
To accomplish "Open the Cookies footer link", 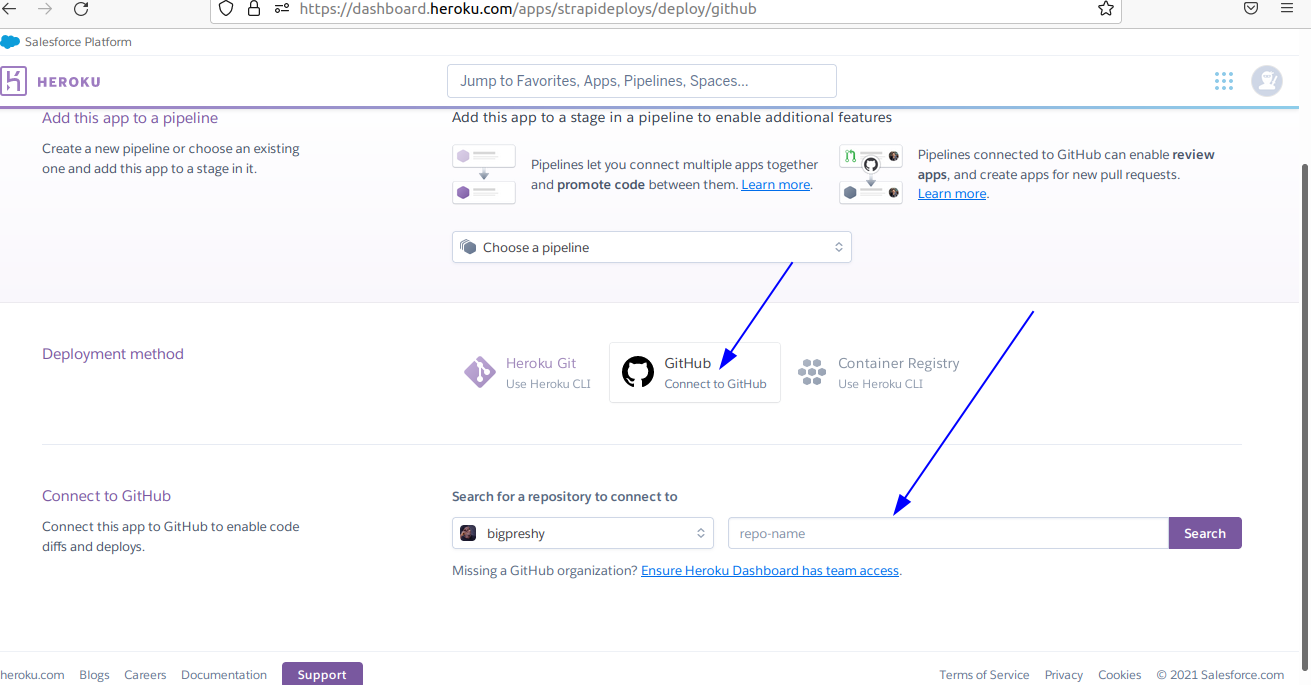I will point(1120,675).
